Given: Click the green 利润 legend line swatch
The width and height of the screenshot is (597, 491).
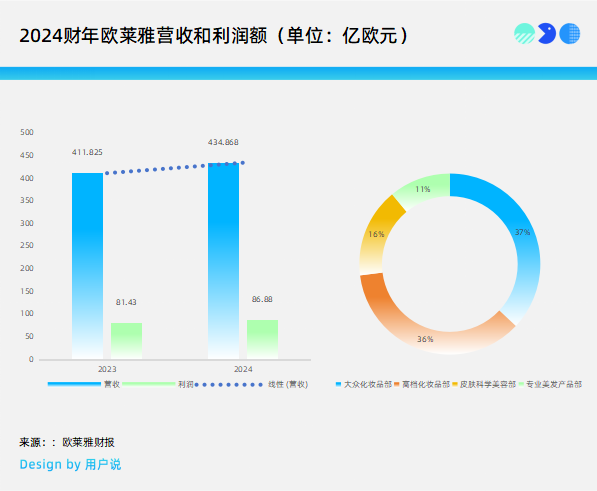Looking at the screenshot, I should [149, 384].
